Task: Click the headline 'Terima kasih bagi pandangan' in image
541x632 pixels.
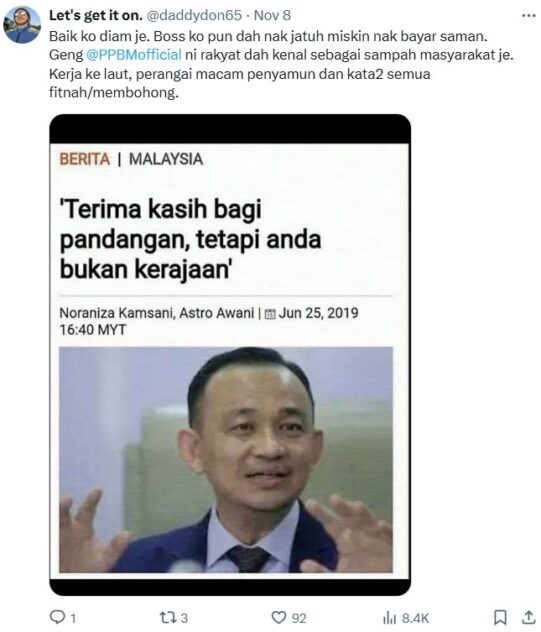Action: point(190,239)
